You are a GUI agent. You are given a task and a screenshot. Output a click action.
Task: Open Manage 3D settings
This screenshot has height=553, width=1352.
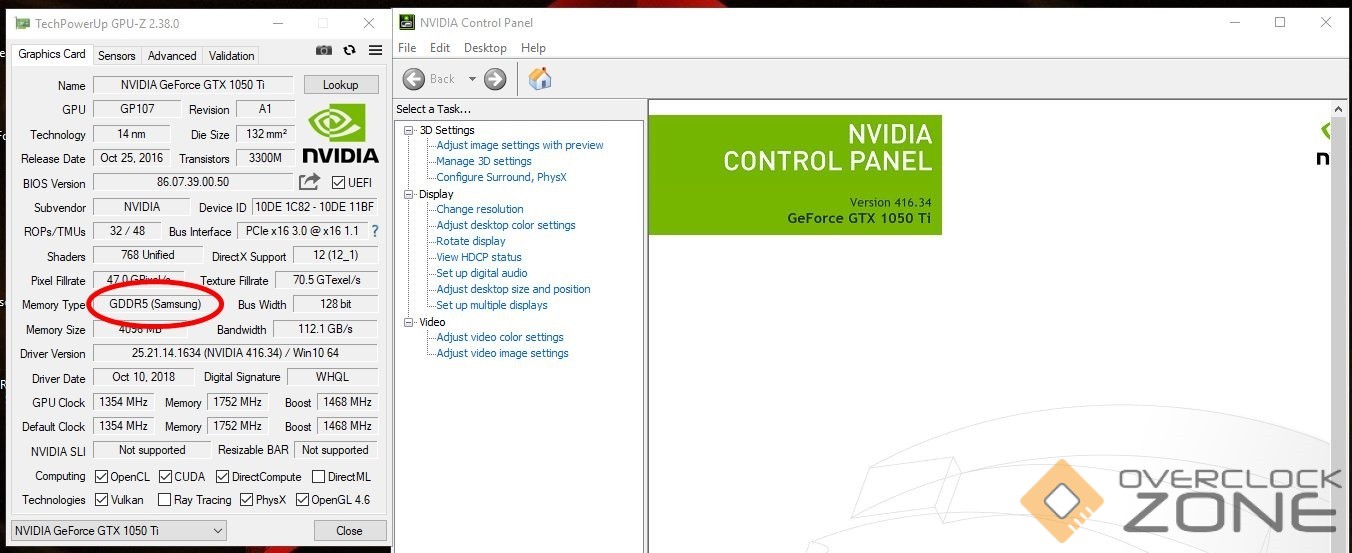pyautogui.click(x=484, y=161)
